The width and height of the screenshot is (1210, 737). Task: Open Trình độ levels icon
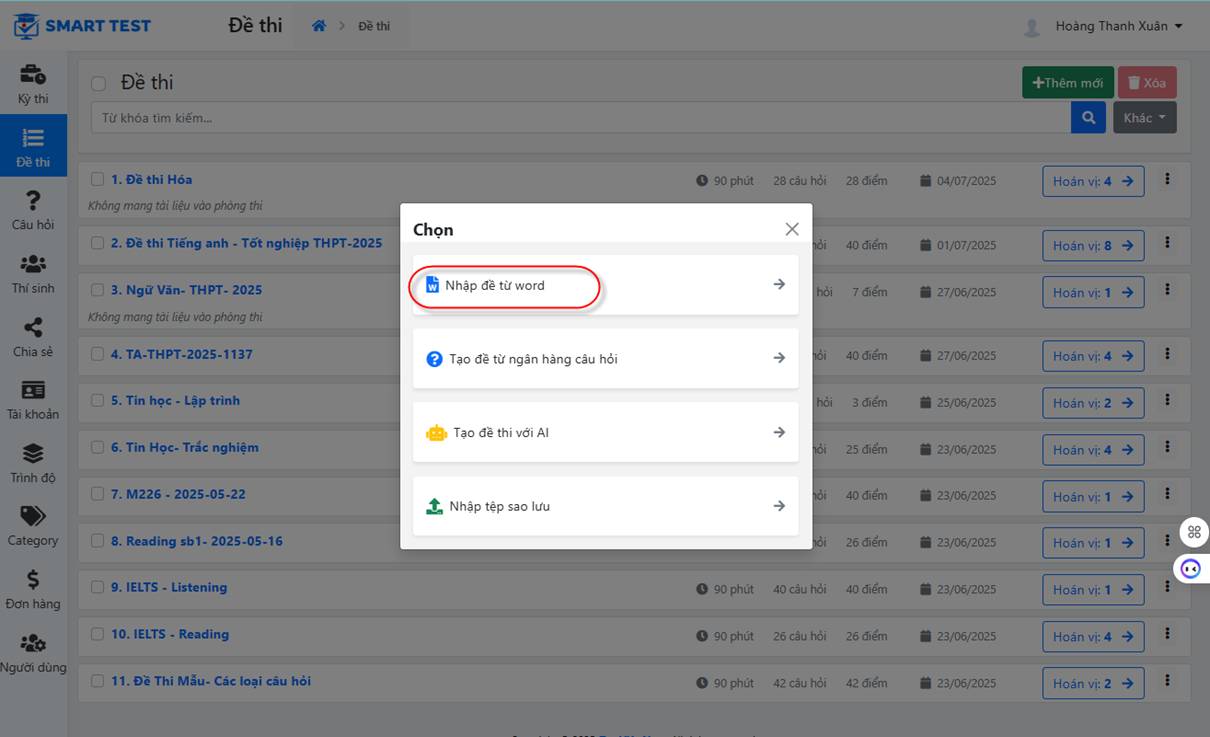pyautogui.click(x=33, y=453)
